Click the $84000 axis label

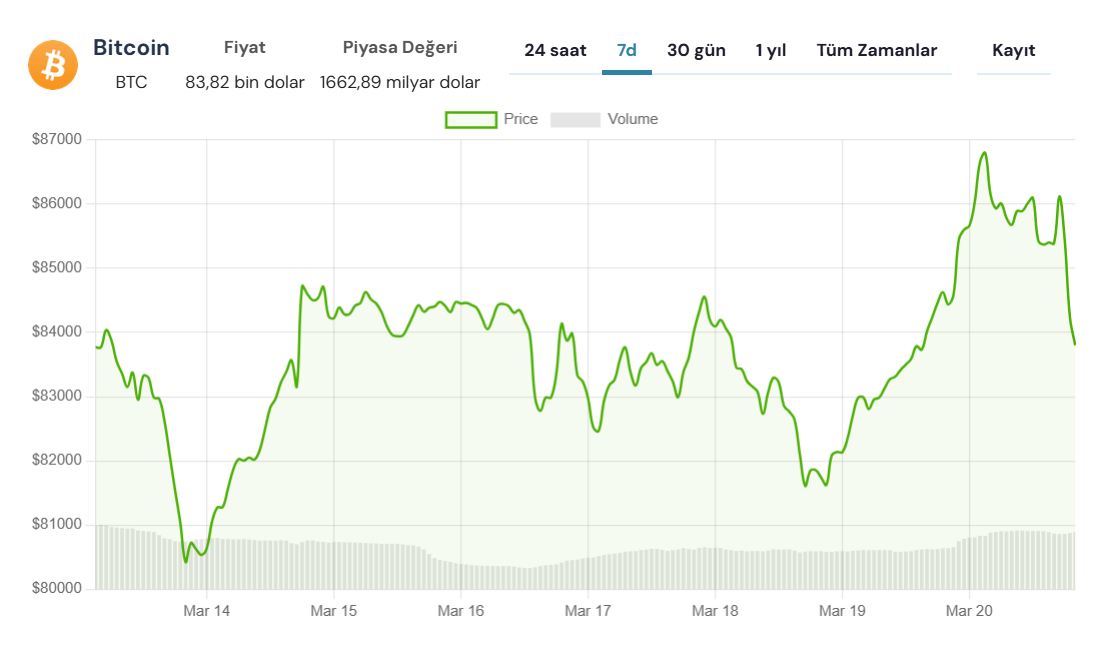[x=57, y=331]
